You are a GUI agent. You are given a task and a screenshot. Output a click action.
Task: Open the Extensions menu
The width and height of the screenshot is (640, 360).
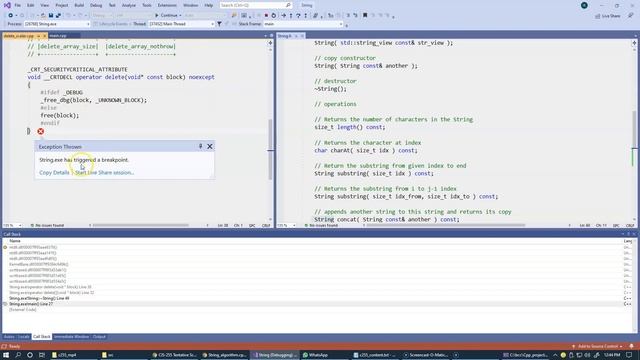point(167,5)
